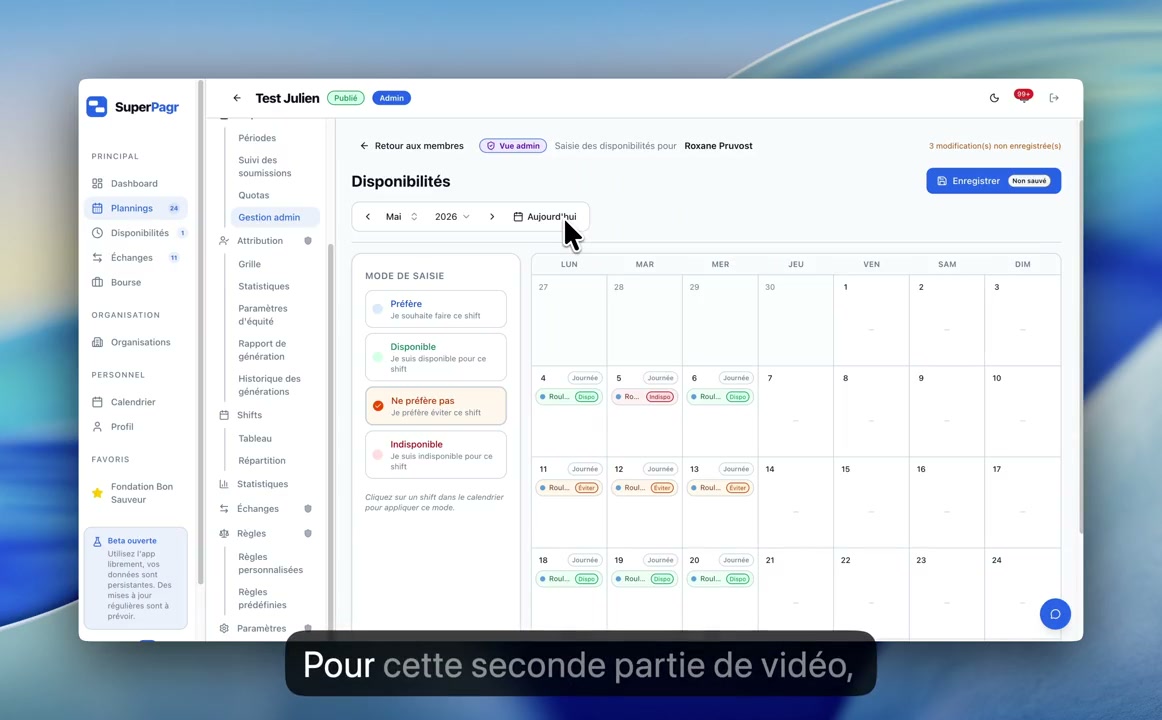Open Quotas in the submenu

(x=253, y=196)
